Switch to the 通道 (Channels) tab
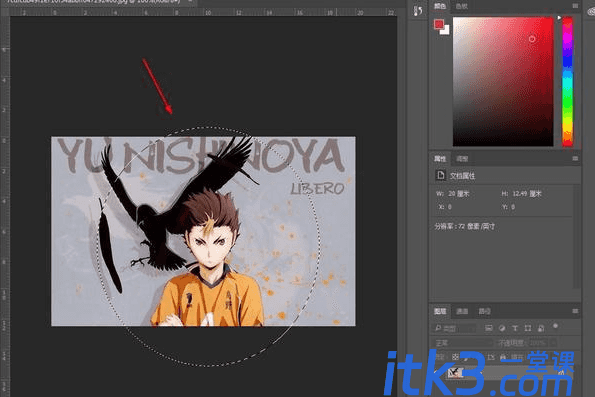The image size is (595, 397). [462, 311]
